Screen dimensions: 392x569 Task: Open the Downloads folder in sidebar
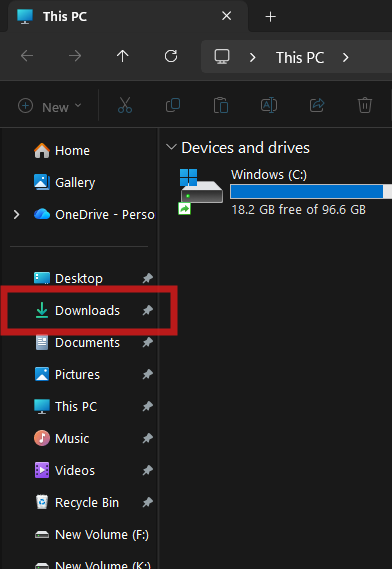77,310
